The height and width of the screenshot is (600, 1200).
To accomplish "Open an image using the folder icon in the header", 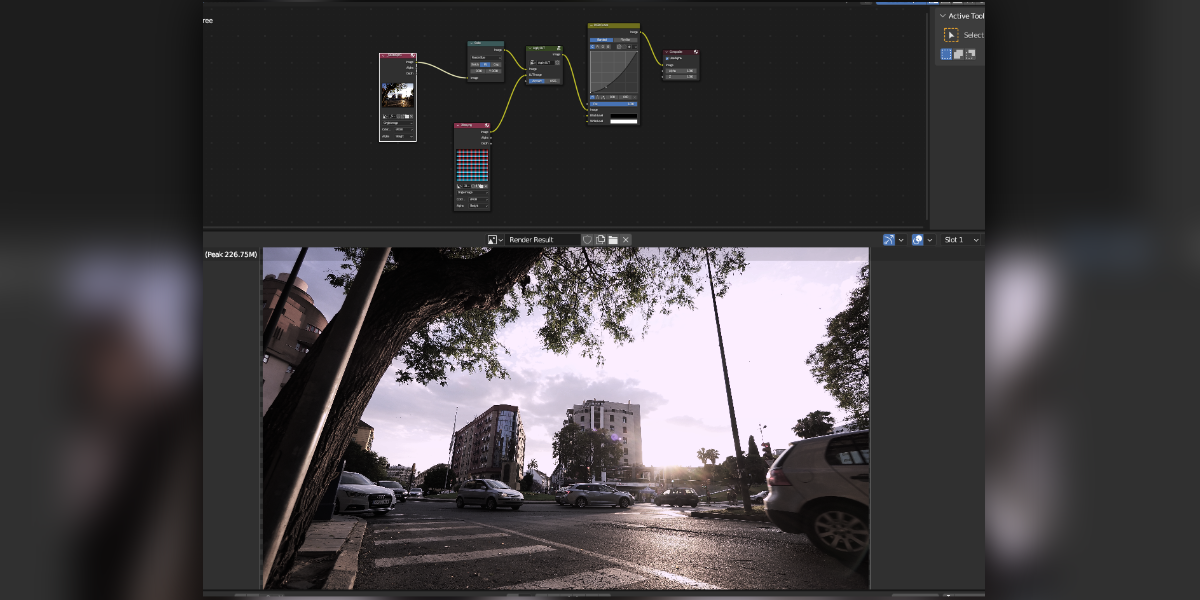I will (614, 239).
